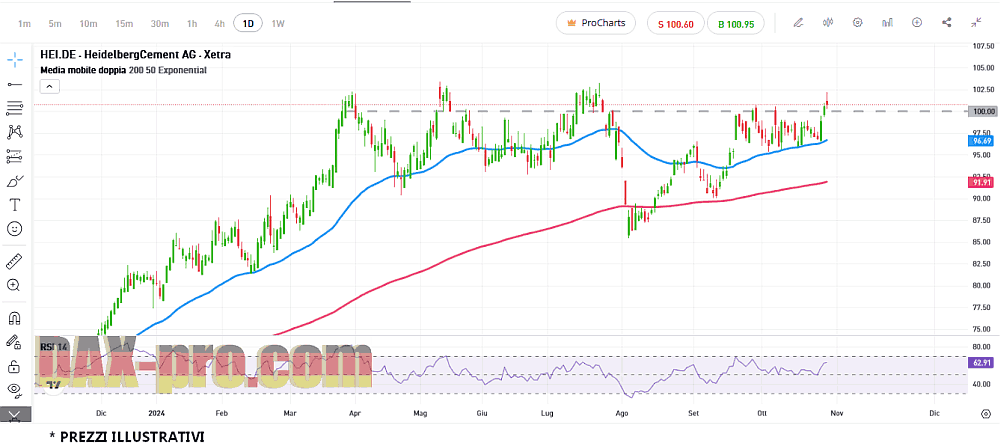The height and width of the screenshot is (446, 1000).
Task: Click the Sell 100.60 button
Action: [x=675, y=24]
